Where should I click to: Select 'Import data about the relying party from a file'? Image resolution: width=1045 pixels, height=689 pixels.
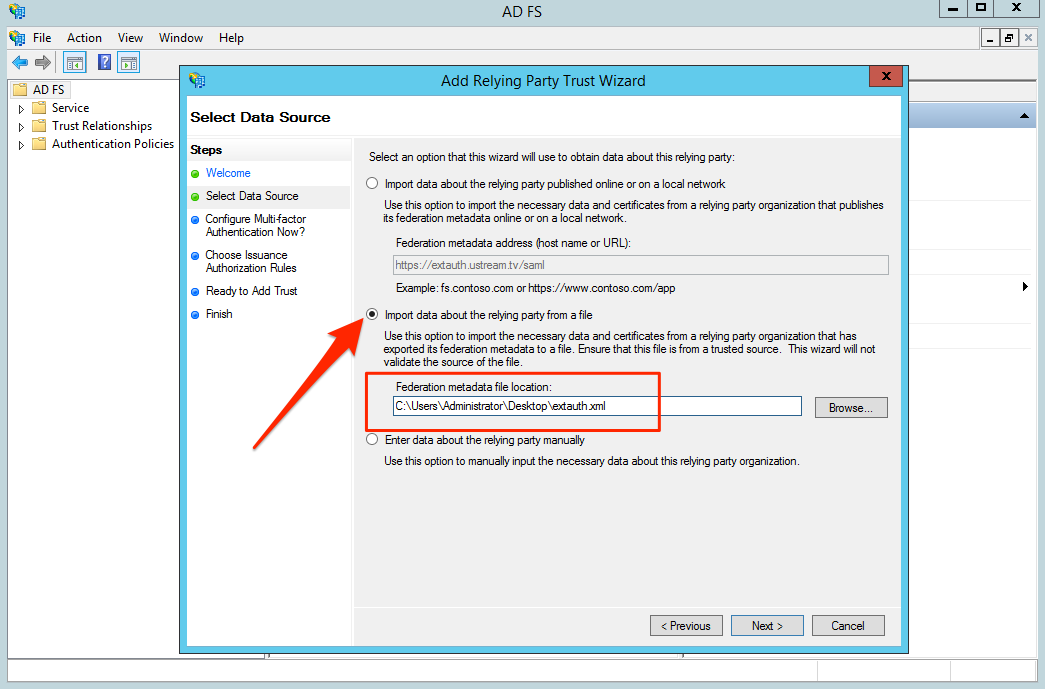372,315
